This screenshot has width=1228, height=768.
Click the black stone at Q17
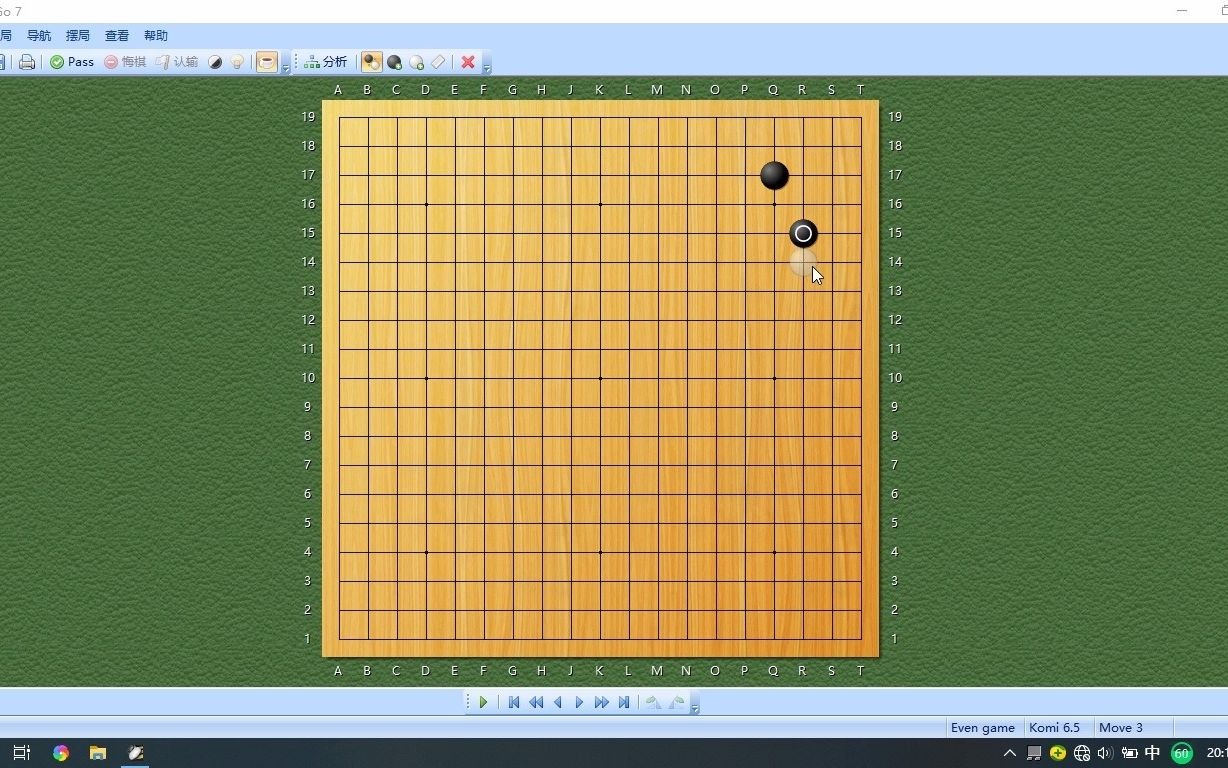(x=774, y=176)
